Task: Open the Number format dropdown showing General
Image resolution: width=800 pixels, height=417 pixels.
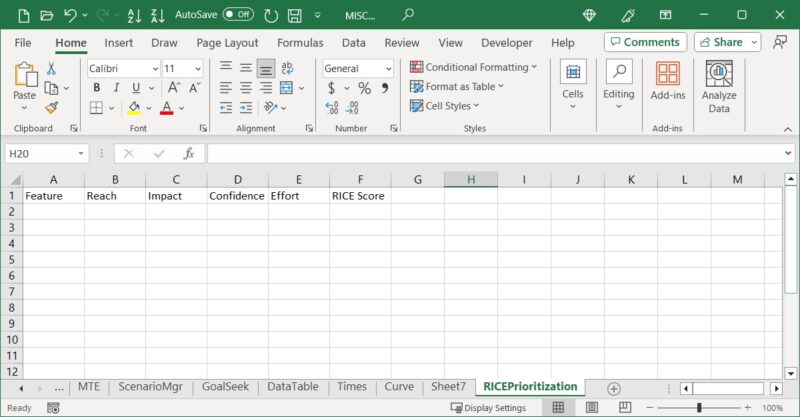Action: click(388, 68)
